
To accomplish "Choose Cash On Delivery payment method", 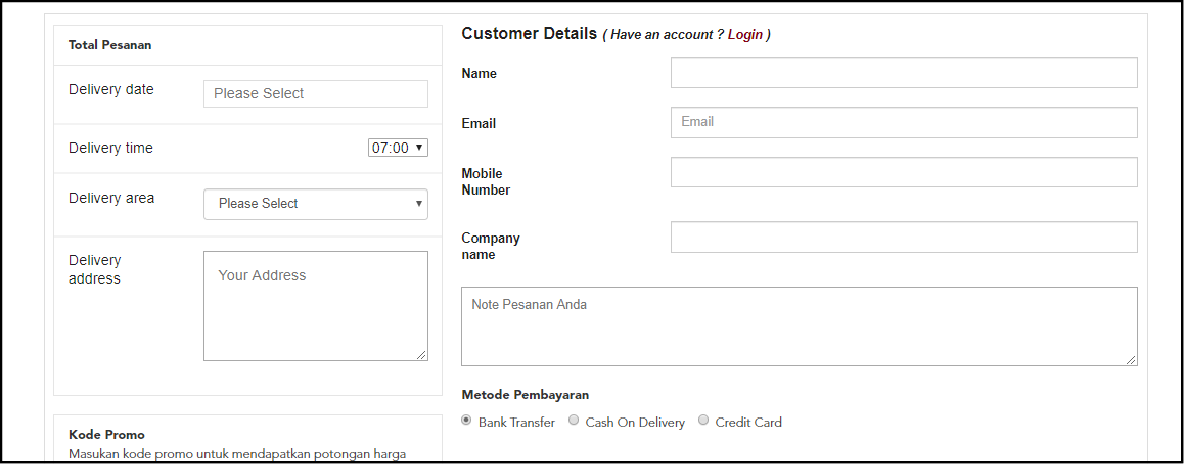I will pyautogui.click(x=574, y=421).
